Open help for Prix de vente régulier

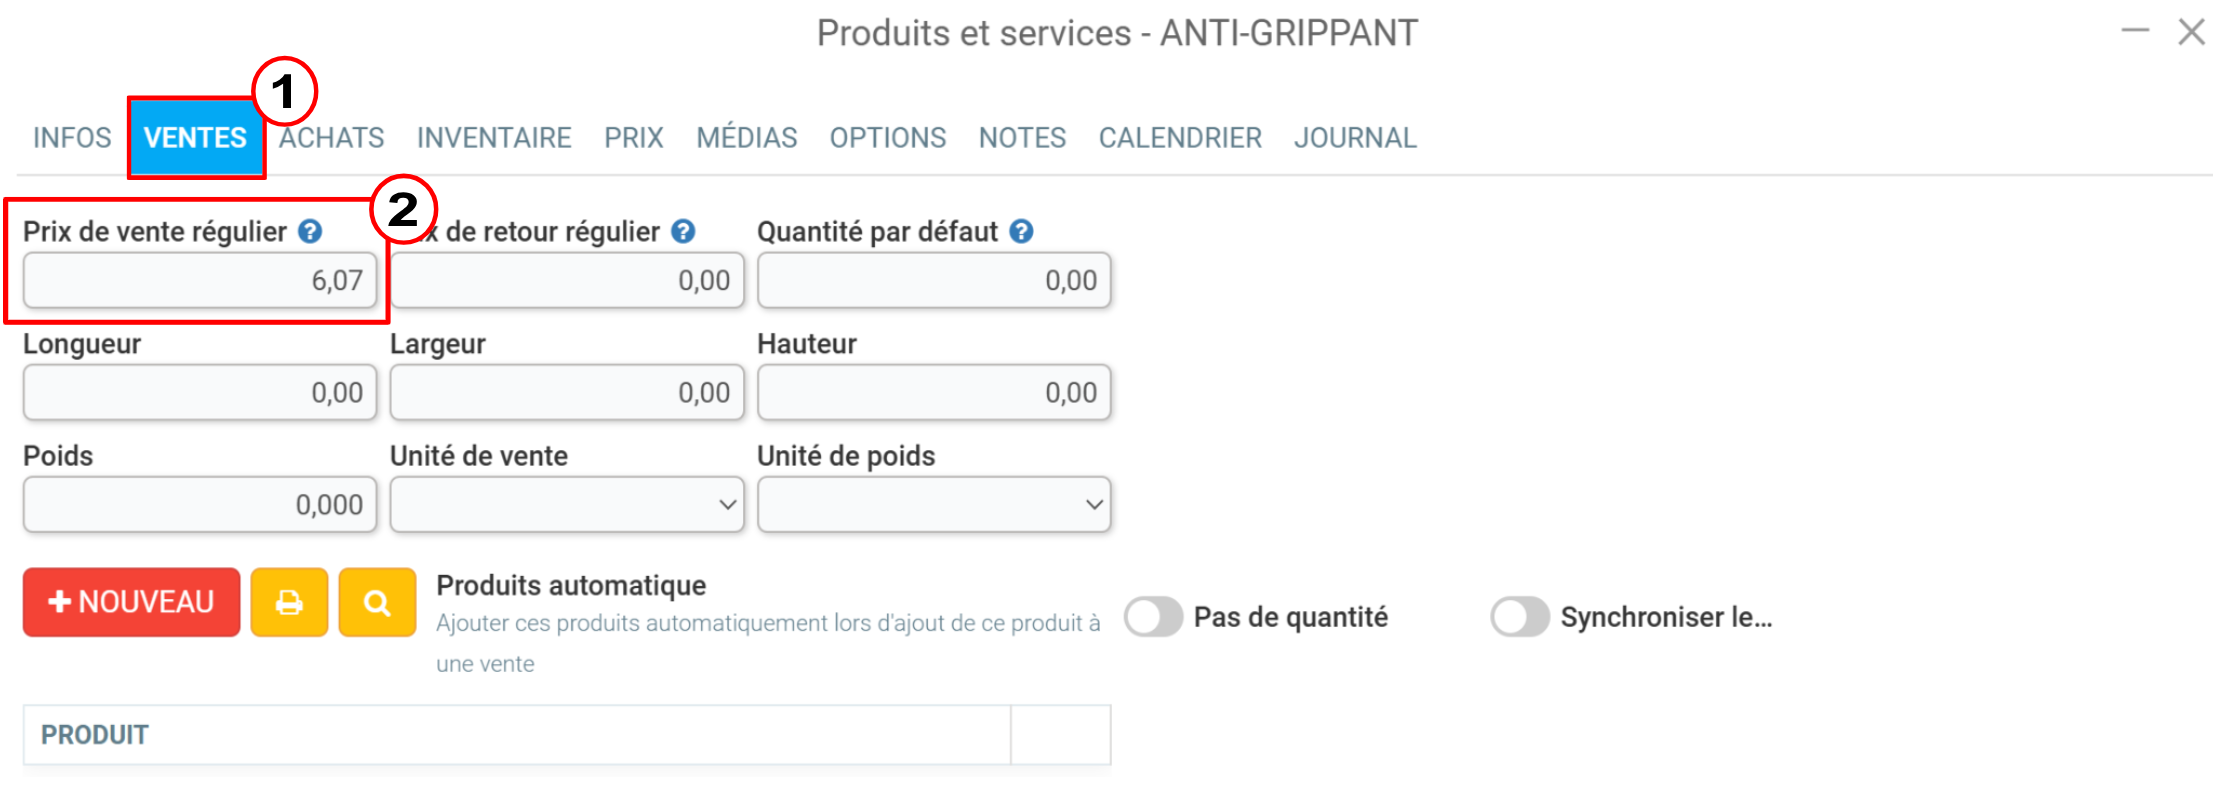click(311, 232)
